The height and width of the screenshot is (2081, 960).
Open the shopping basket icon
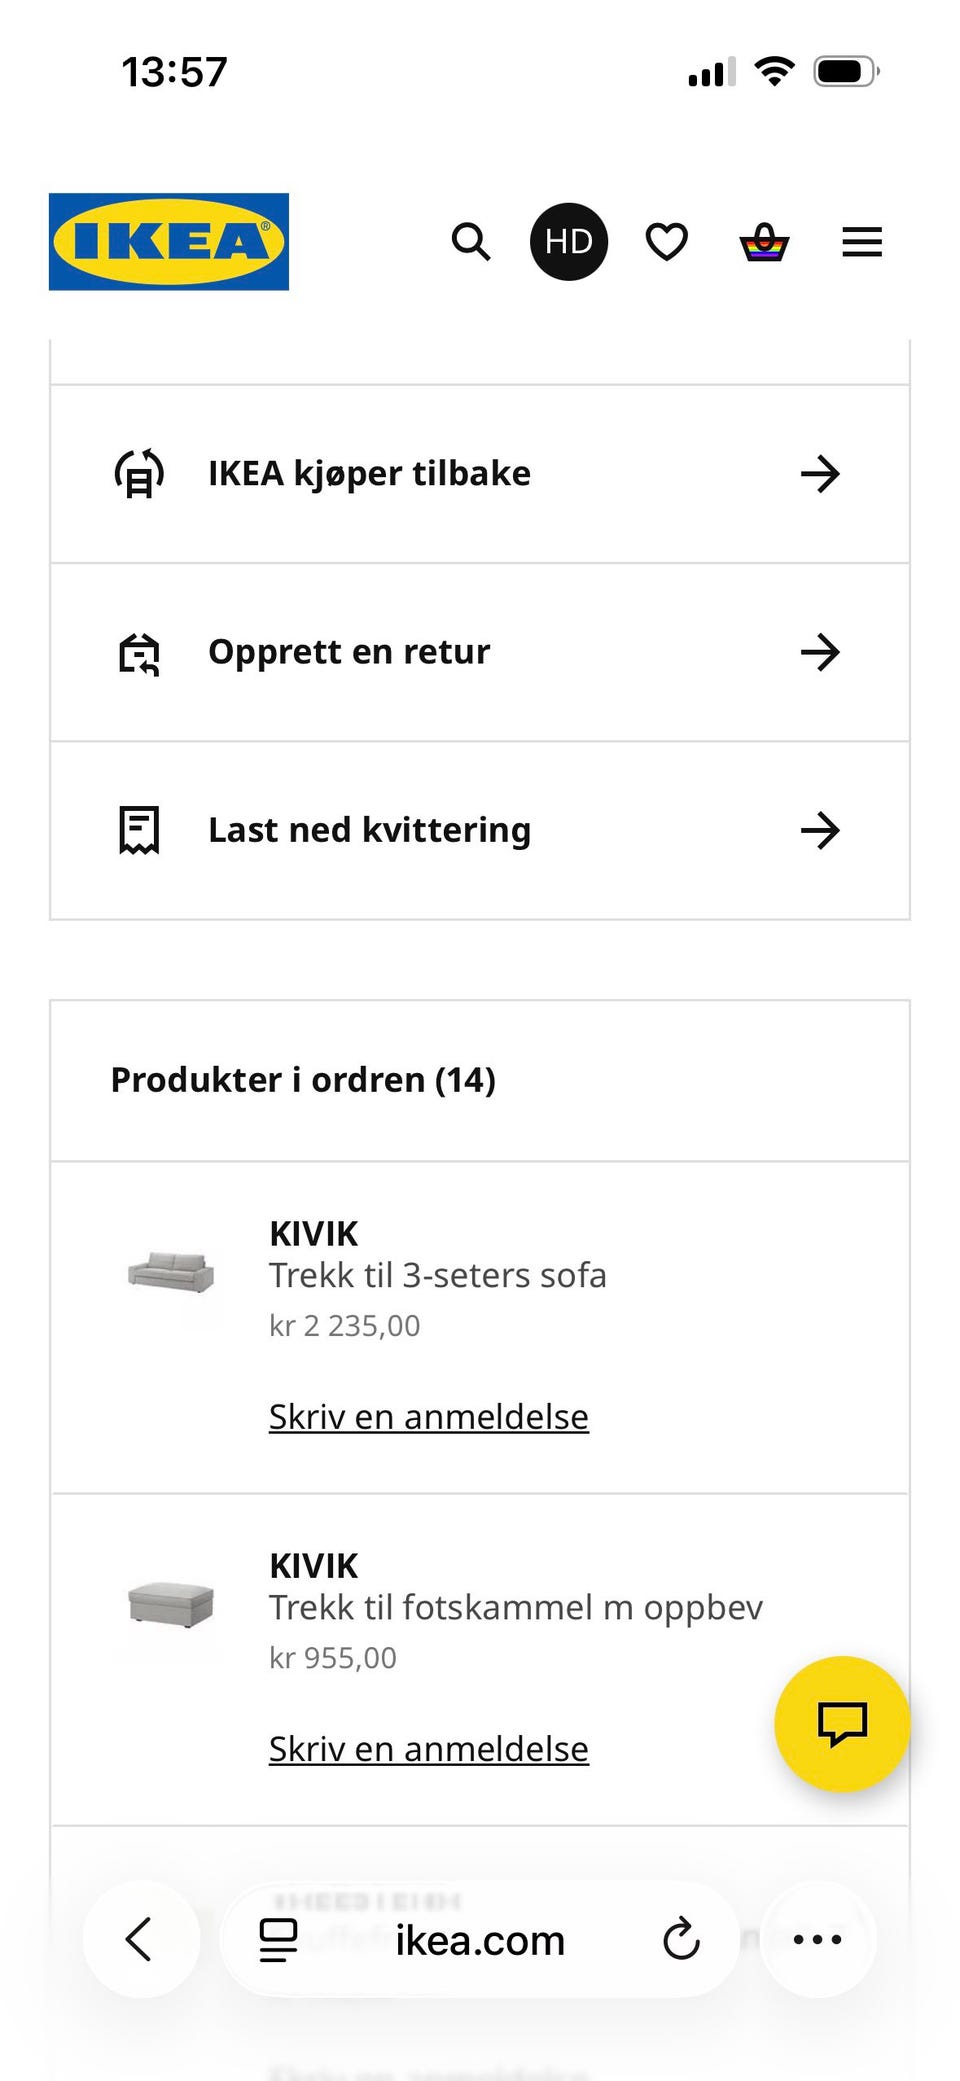[x=765, y=242]
